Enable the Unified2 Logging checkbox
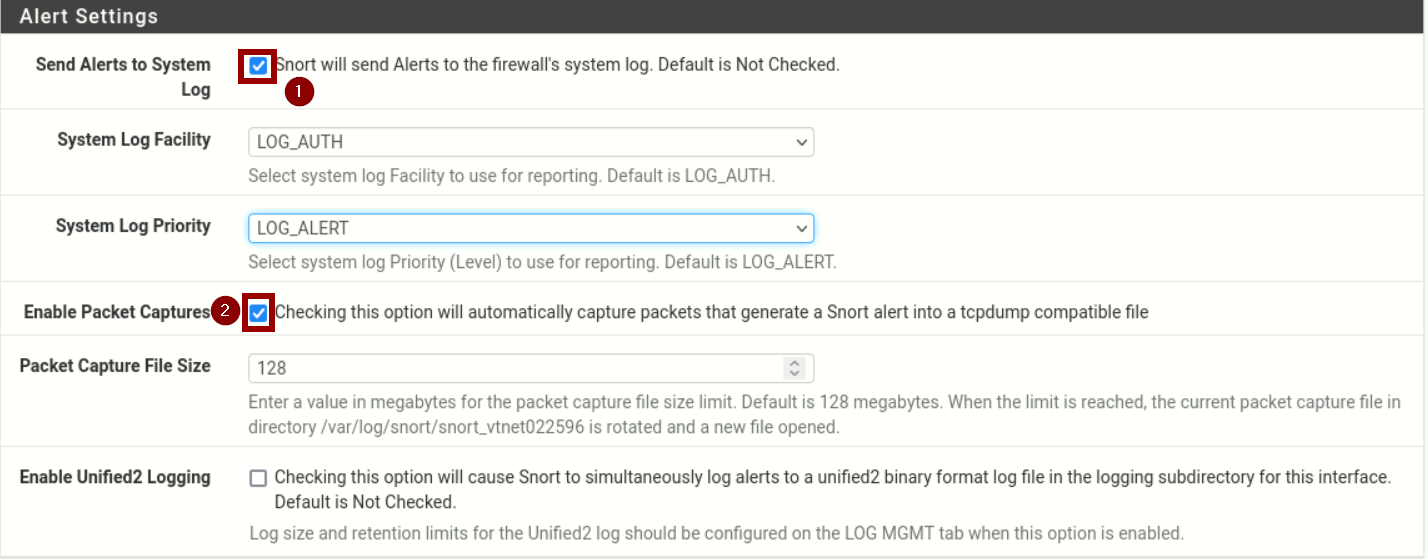Image resolution: width=1428 pixels, height=559 pixels. point(258,478)
